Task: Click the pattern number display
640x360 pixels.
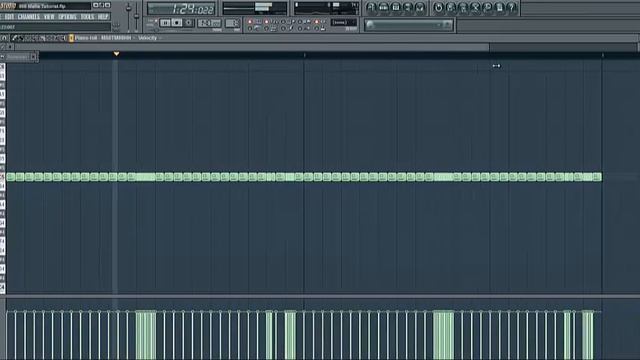Action: 233,23
